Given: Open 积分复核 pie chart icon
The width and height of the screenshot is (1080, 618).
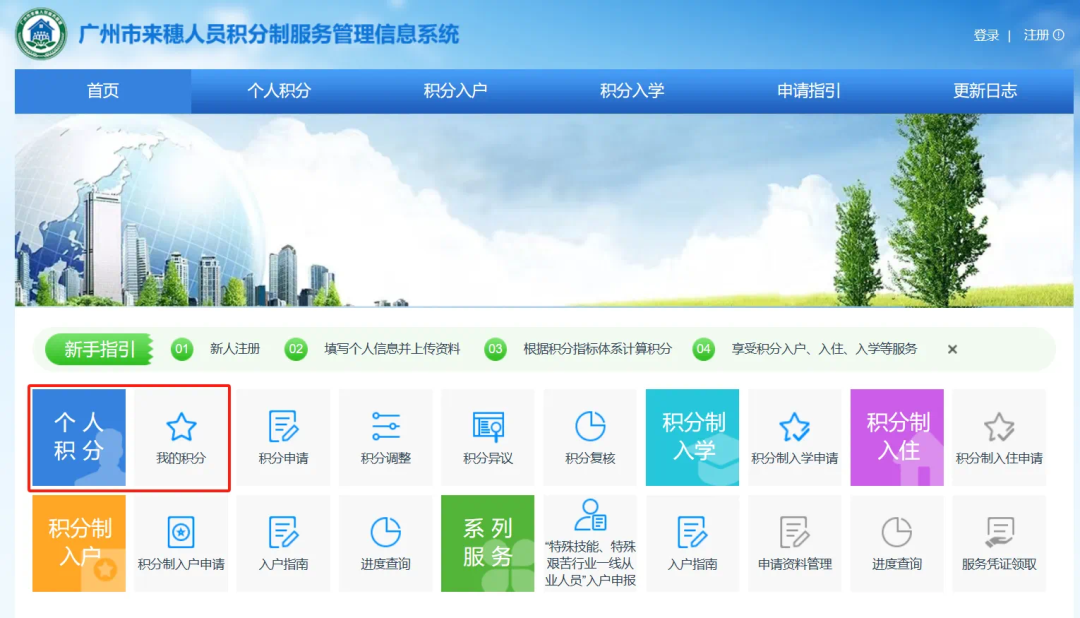Looking at the screenshot, I should (x=590, y=436).
